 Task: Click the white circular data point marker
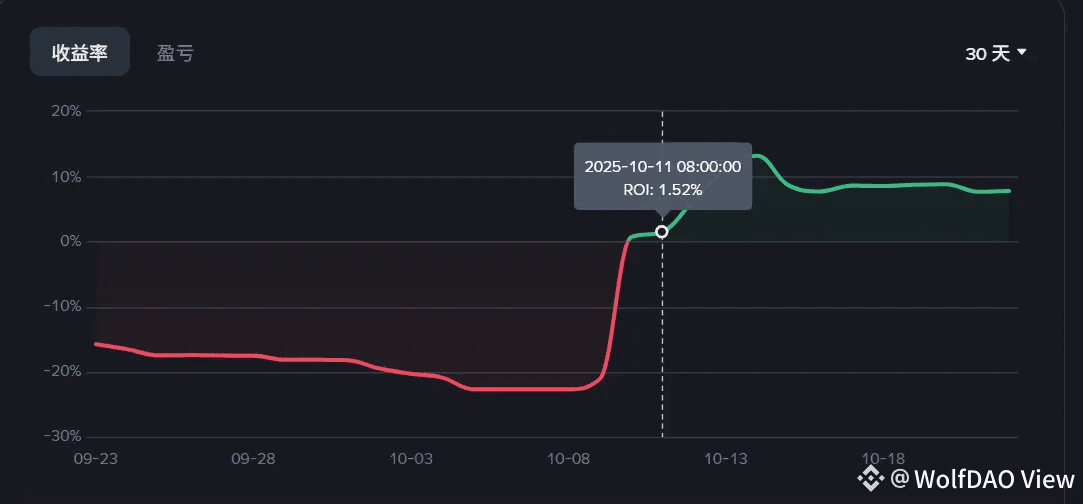coord(662,232)
